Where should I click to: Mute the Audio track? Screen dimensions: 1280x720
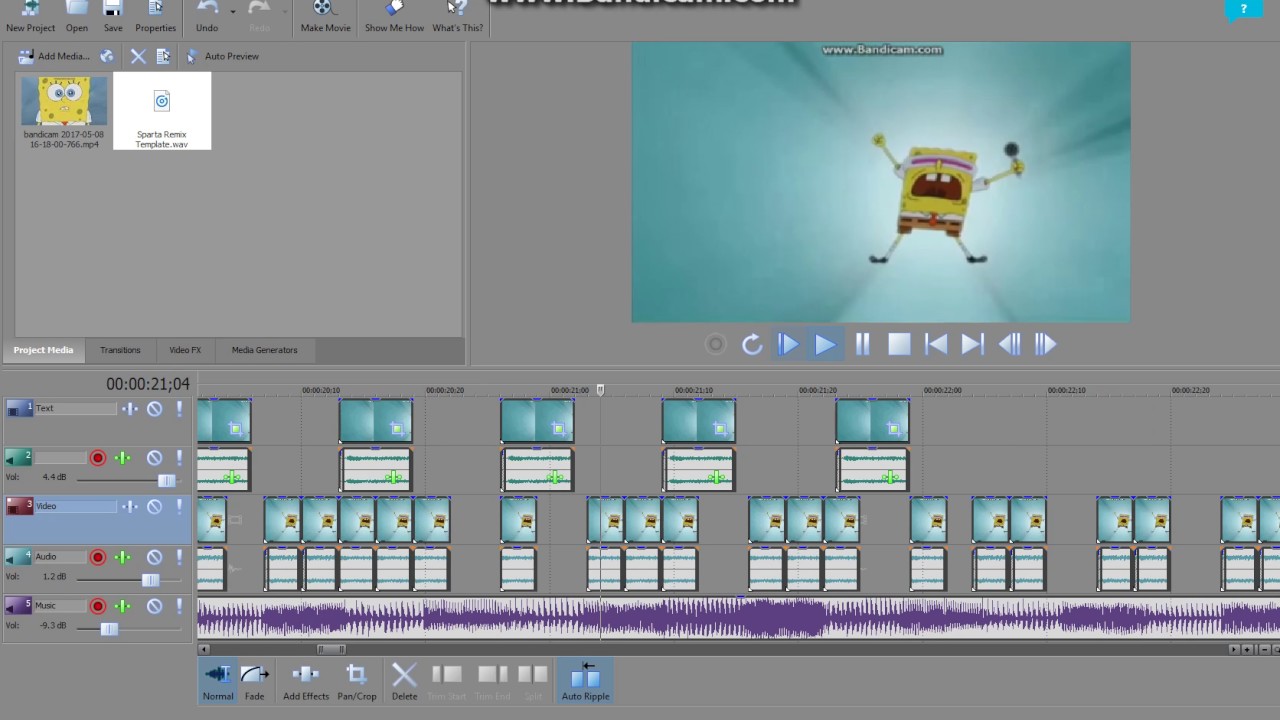[x=155, y=557]
